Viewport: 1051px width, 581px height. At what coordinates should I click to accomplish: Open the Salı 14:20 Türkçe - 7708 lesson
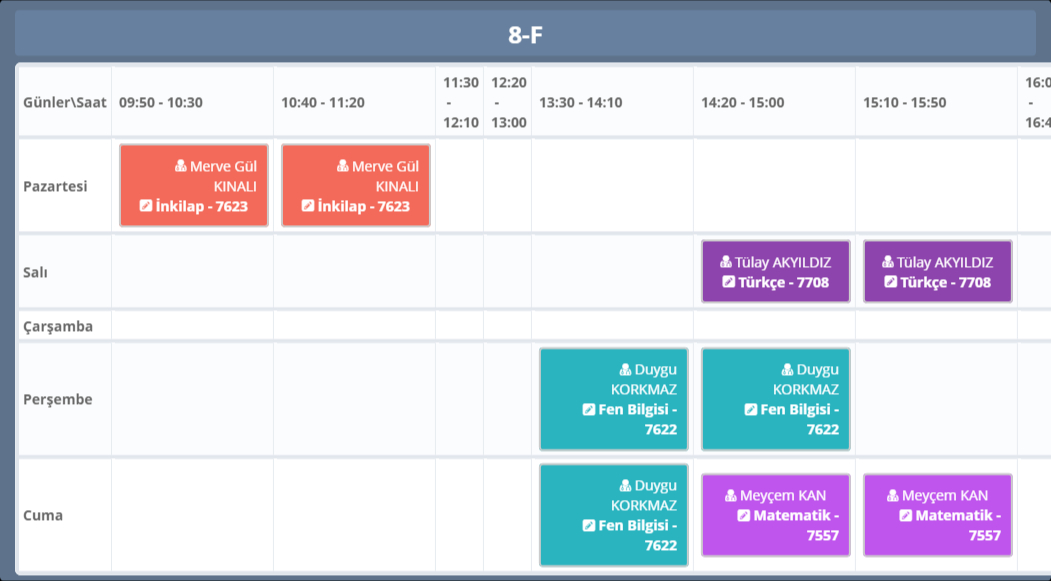[x=776, y=272]
